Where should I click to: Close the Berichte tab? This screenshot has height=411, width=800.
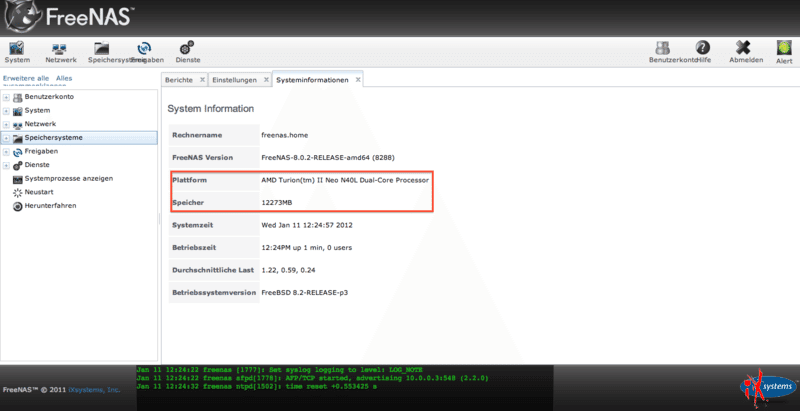tap(202, 80)
